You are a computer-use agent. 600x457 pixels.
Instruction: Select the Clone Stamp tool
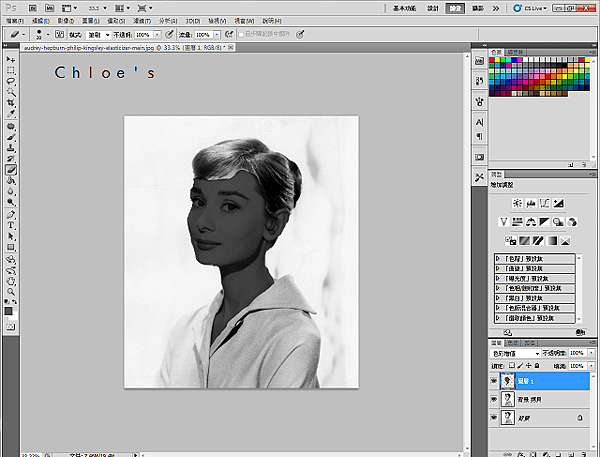pos(11,148)
